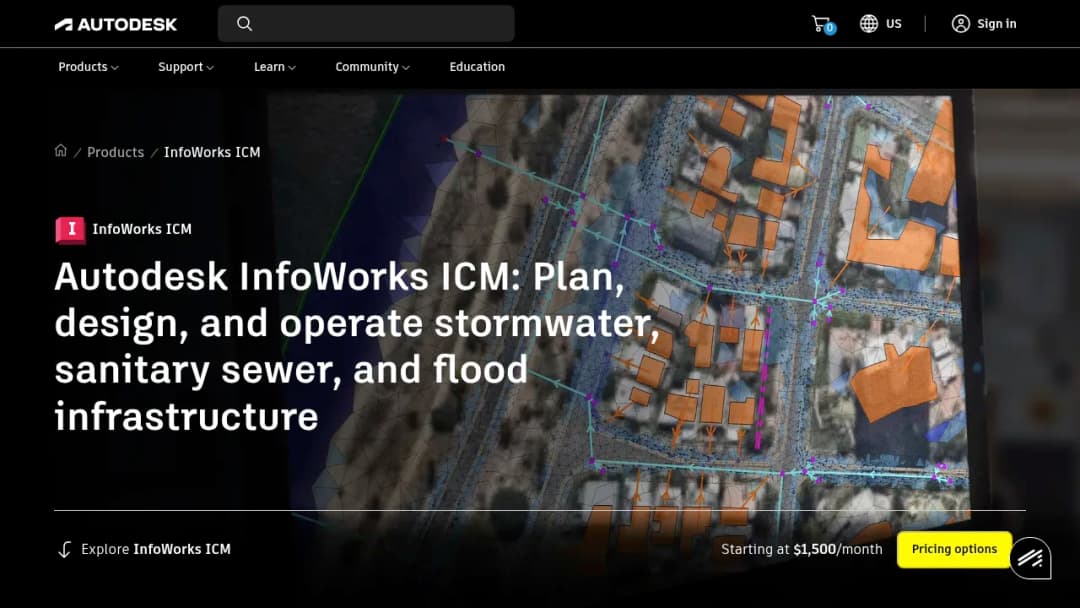Click the Products breadcrumb link
The image size is (1080, 608).
click(x=115, y=152)
